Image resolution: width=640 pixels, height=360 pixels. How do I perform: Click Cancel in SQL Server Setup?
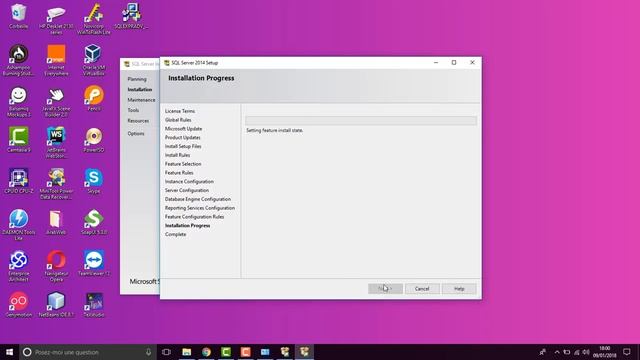coord(422,289)
